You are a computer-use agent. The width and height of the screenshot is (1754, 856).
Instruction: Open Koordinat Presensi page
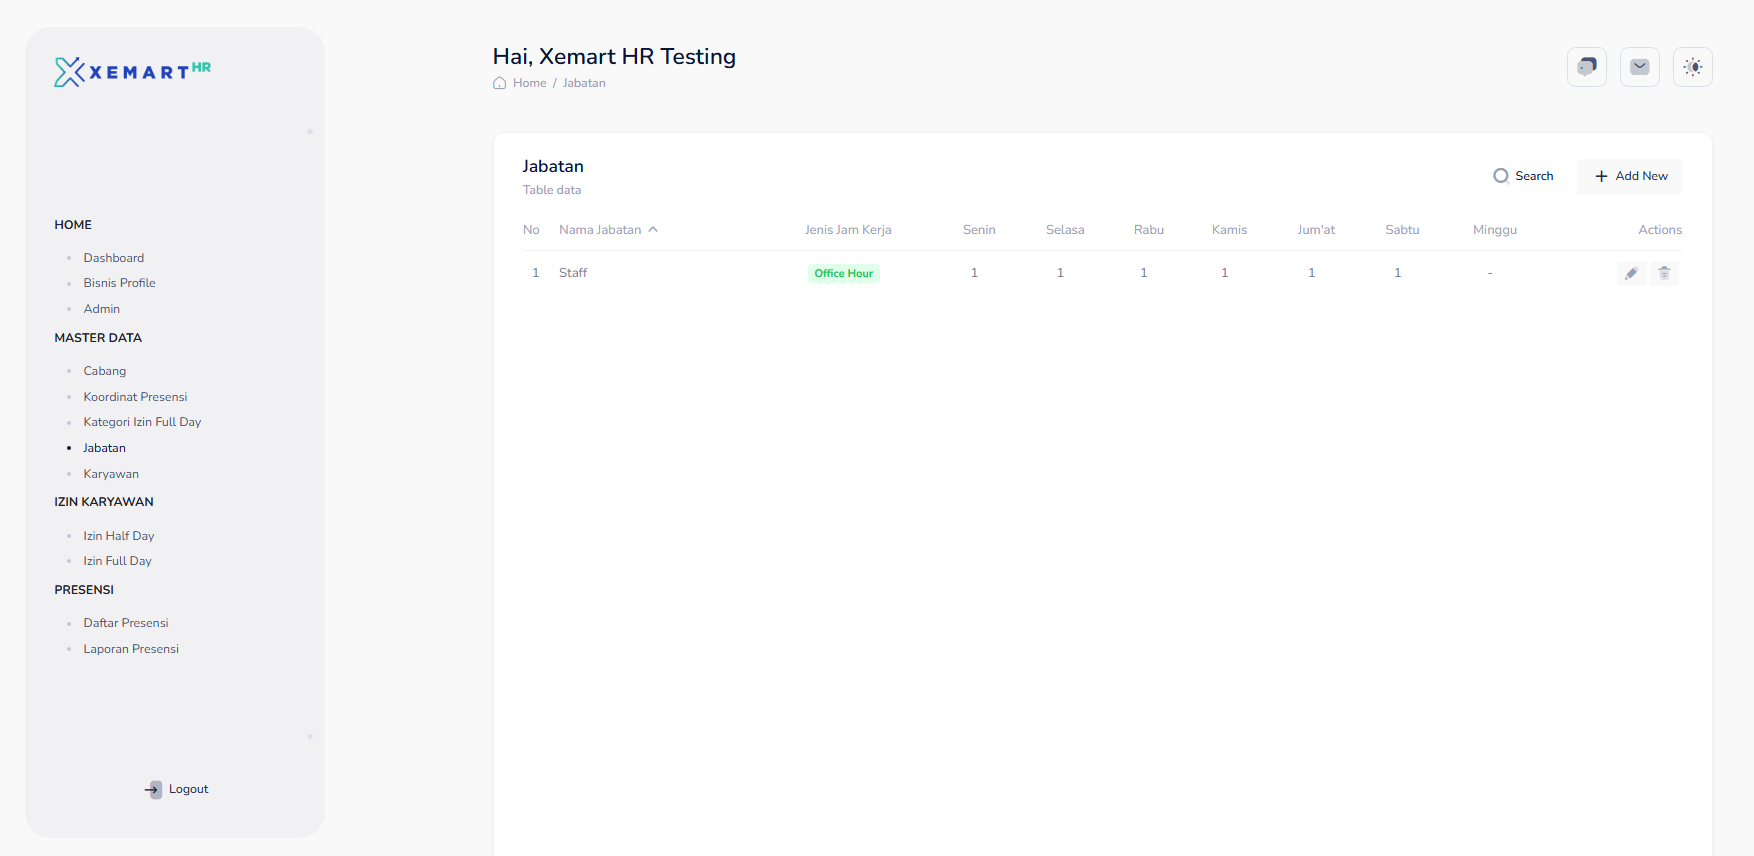[x=135, y=397]
